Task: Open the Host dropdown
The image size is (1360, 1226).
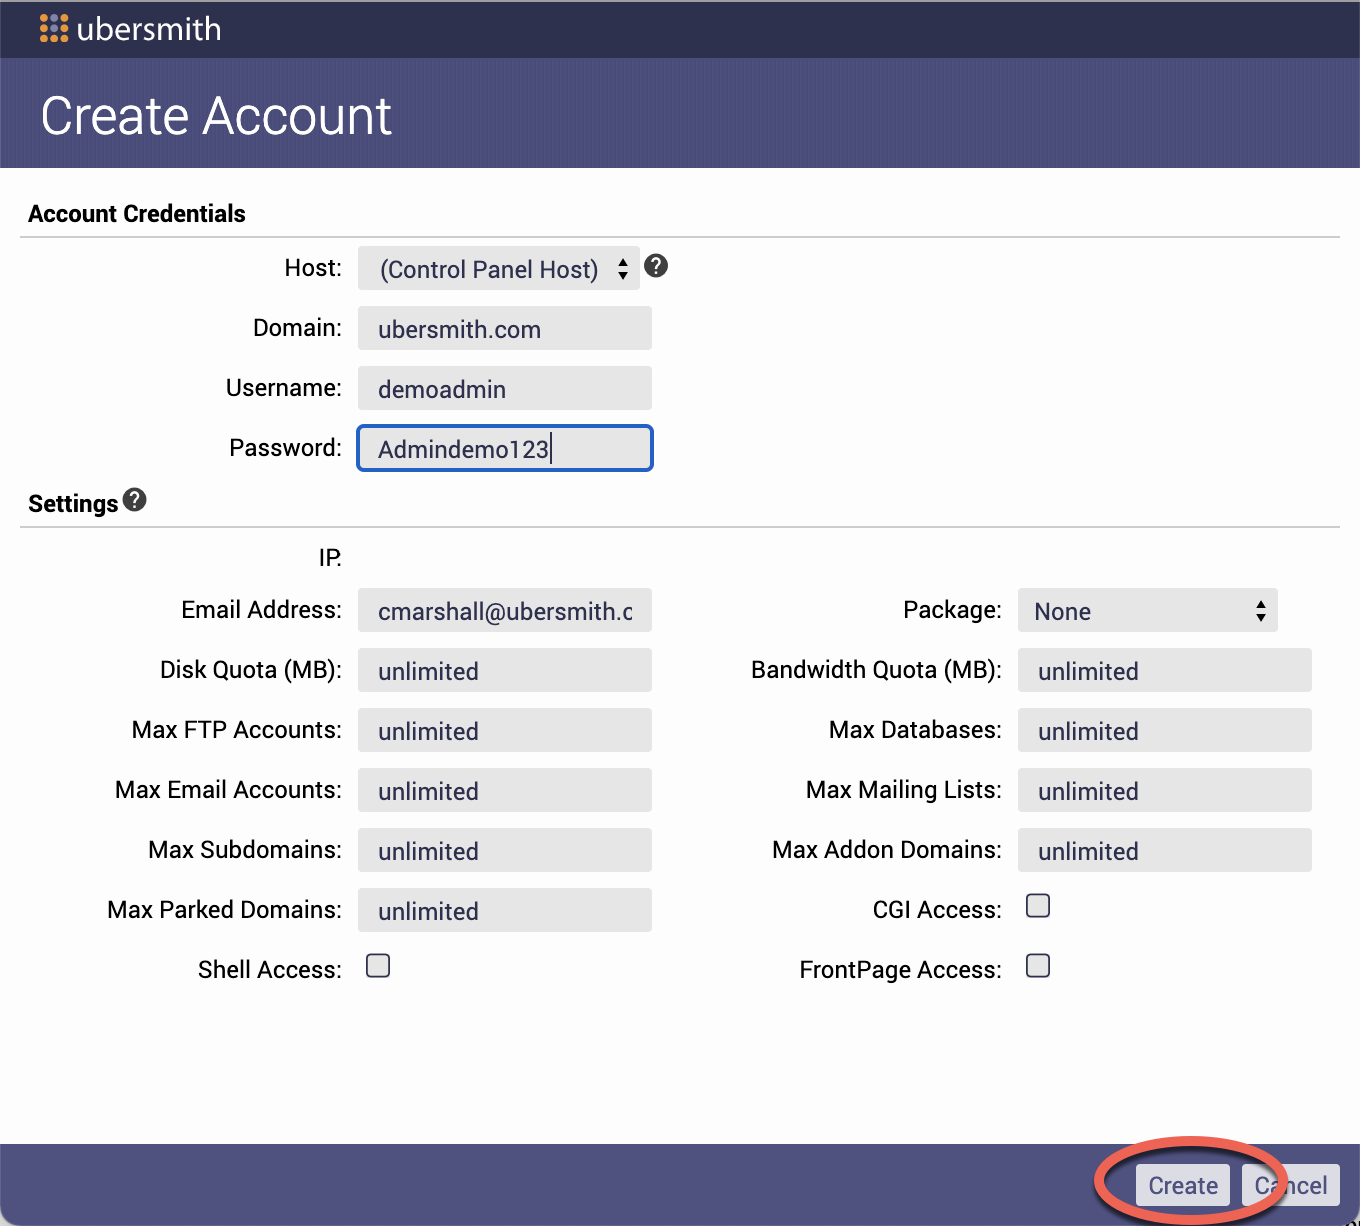Action: click(x=499, y=268)
